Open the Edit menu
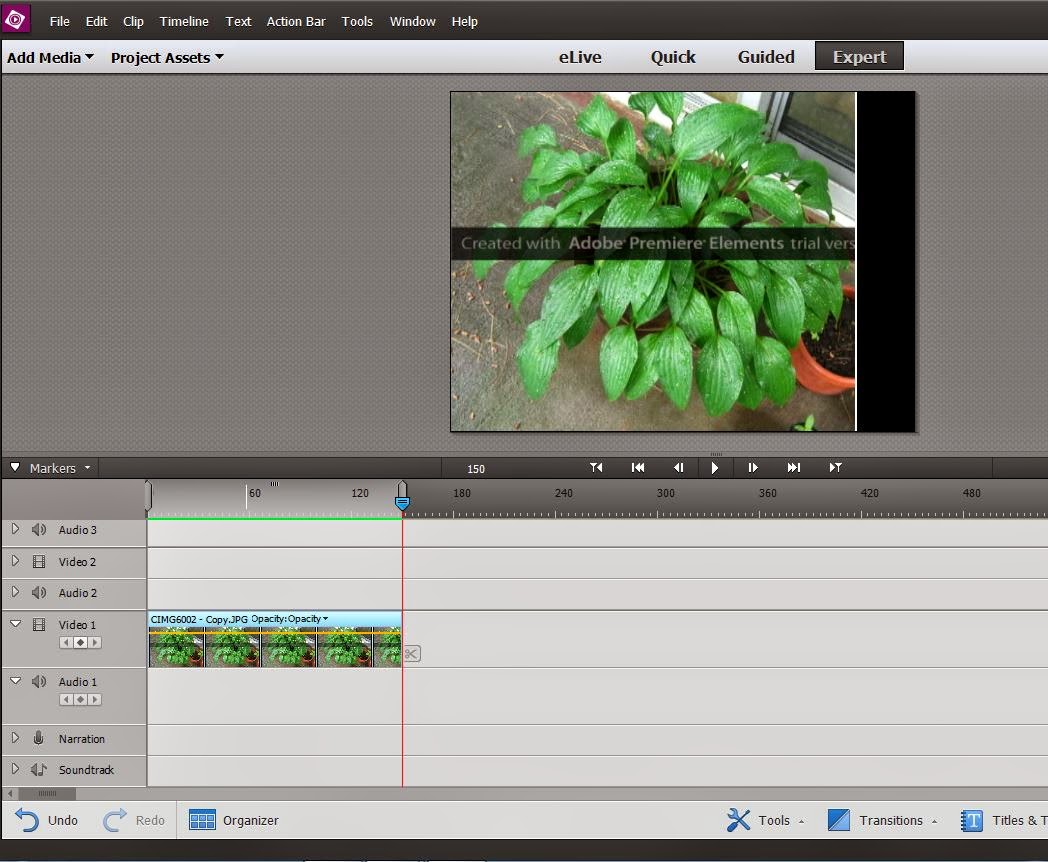Viewport: 1048px width, 862px height. pyautogui.click(x=96, y=21)
